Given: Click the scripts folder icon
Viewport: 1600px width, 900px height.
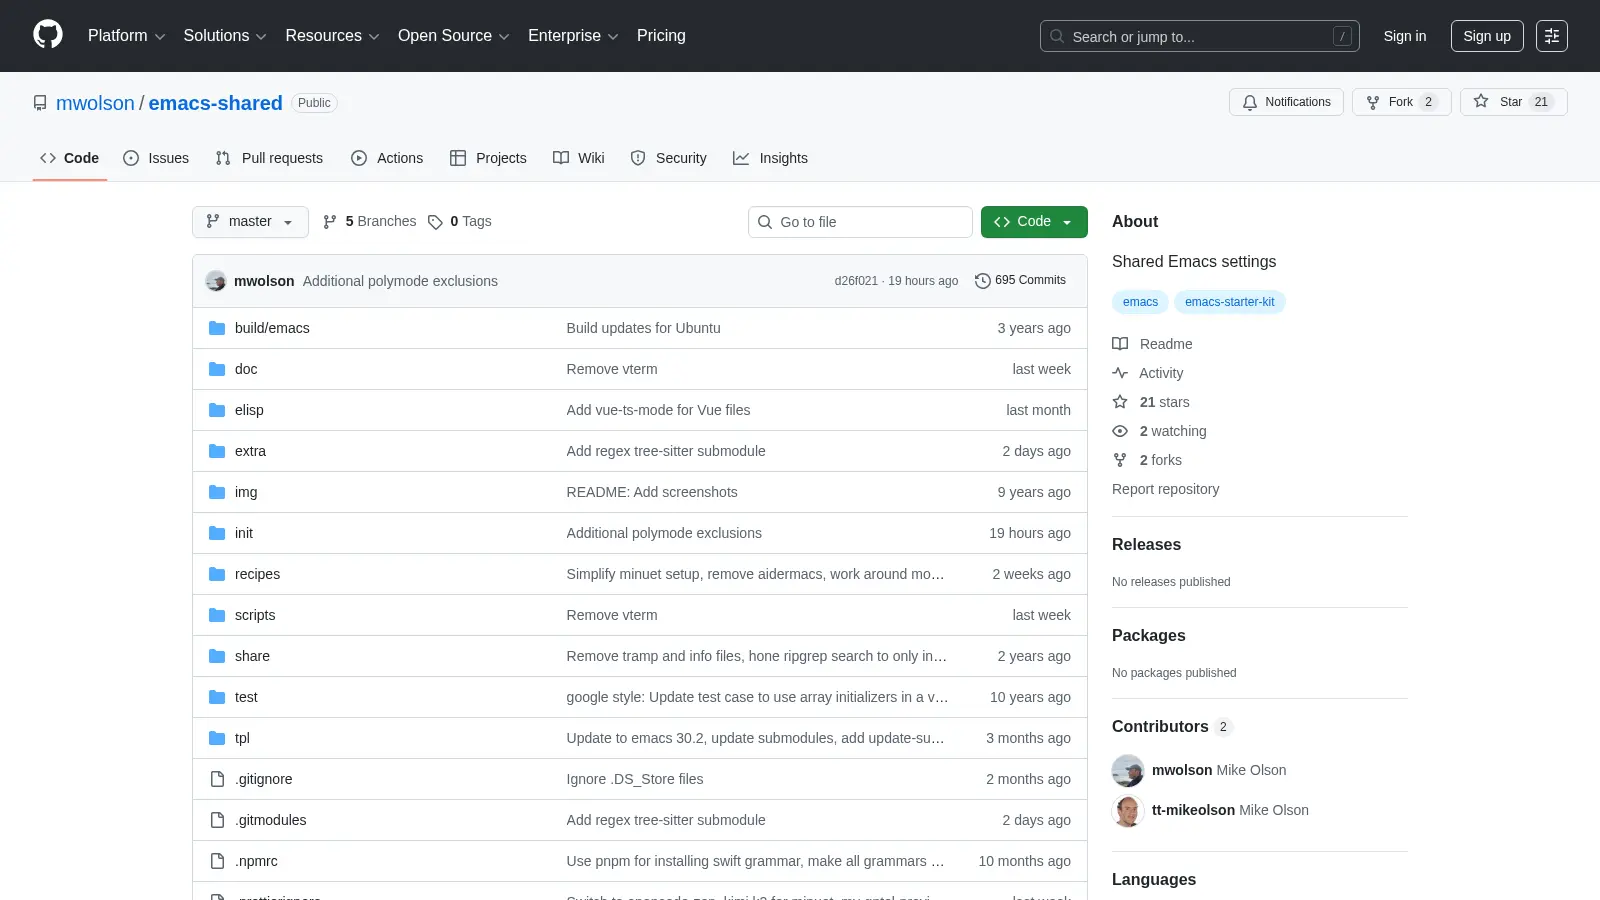Looking at the screenshot, I should 217,615.
